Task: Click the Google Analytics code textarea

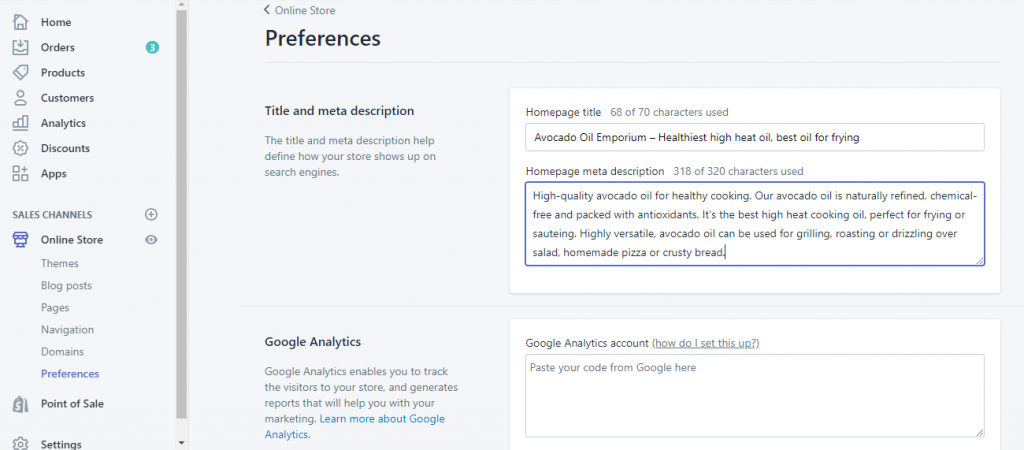Action: tap(754, 396)
